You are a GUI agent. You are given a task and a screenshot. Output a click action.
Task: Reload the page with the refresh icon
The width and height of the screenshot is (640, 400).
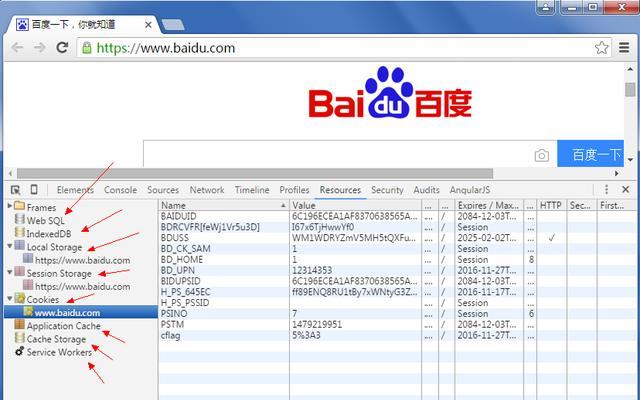[x=62, y=48]
